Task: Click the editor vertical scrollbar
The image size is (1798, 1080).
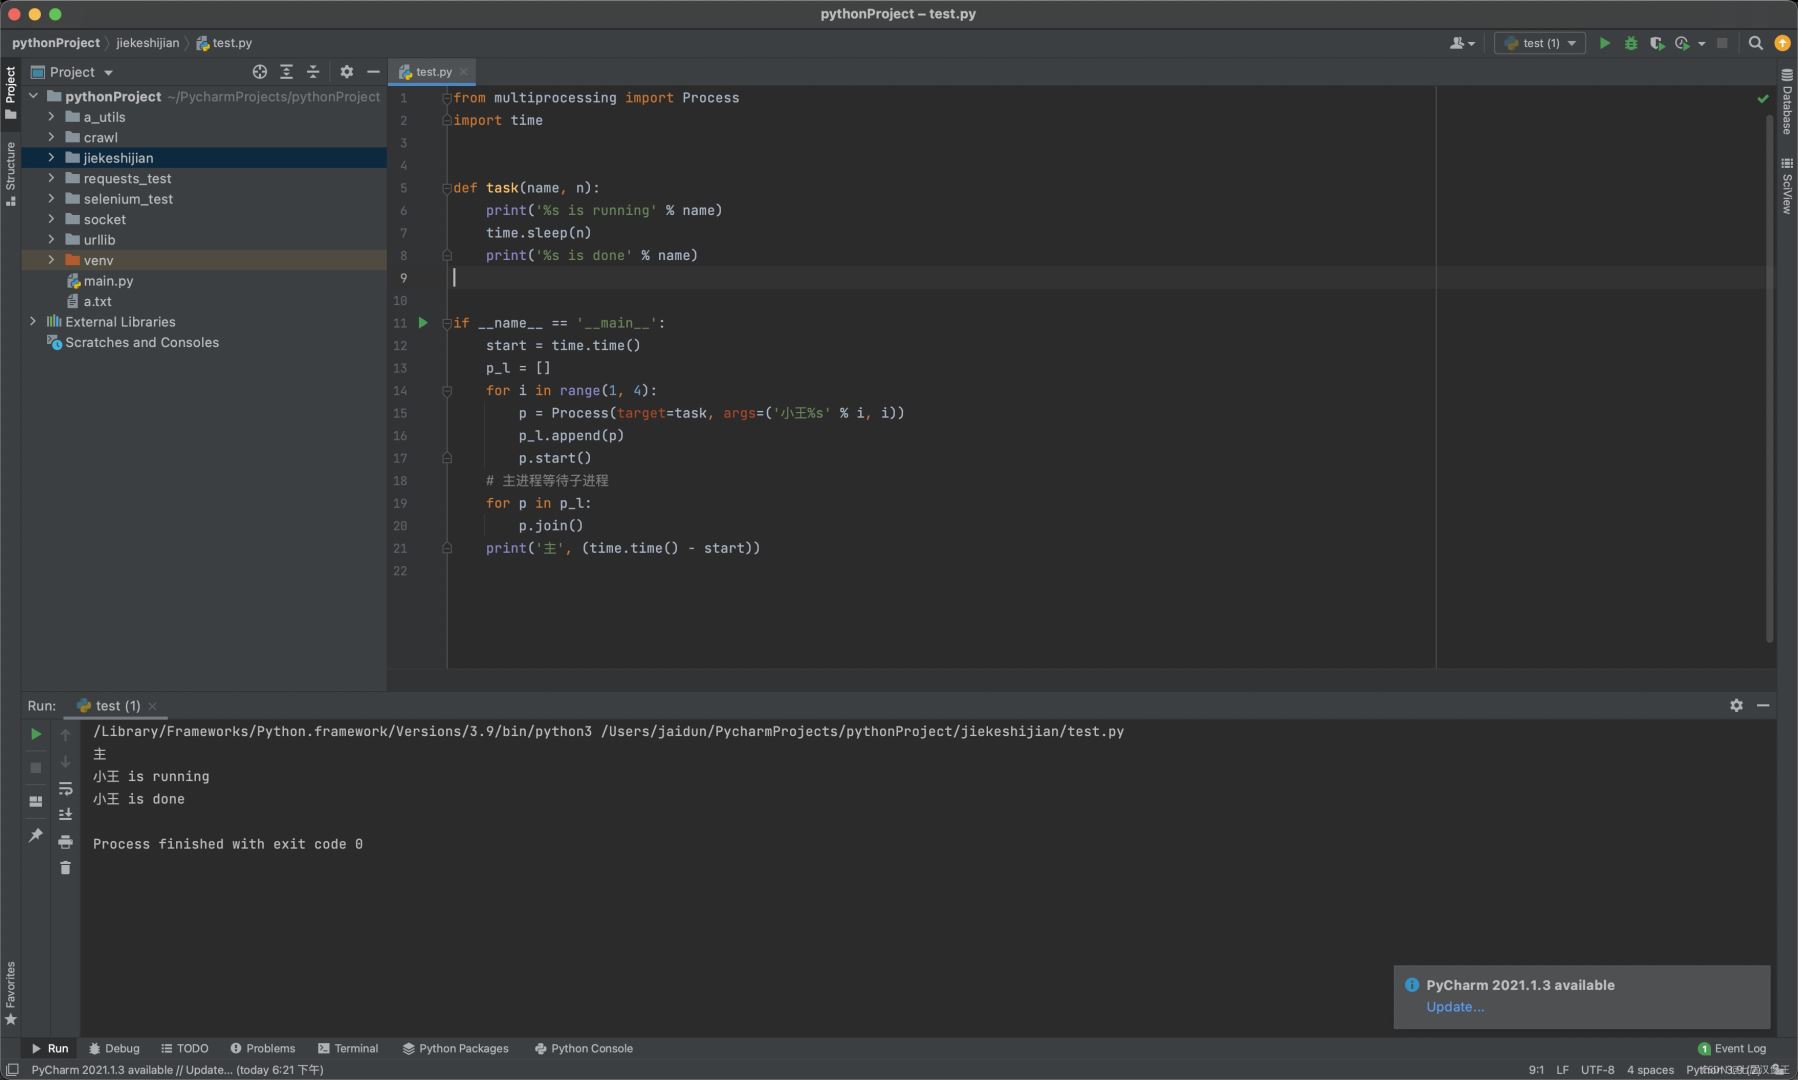Action: [x=1769, y=380]
